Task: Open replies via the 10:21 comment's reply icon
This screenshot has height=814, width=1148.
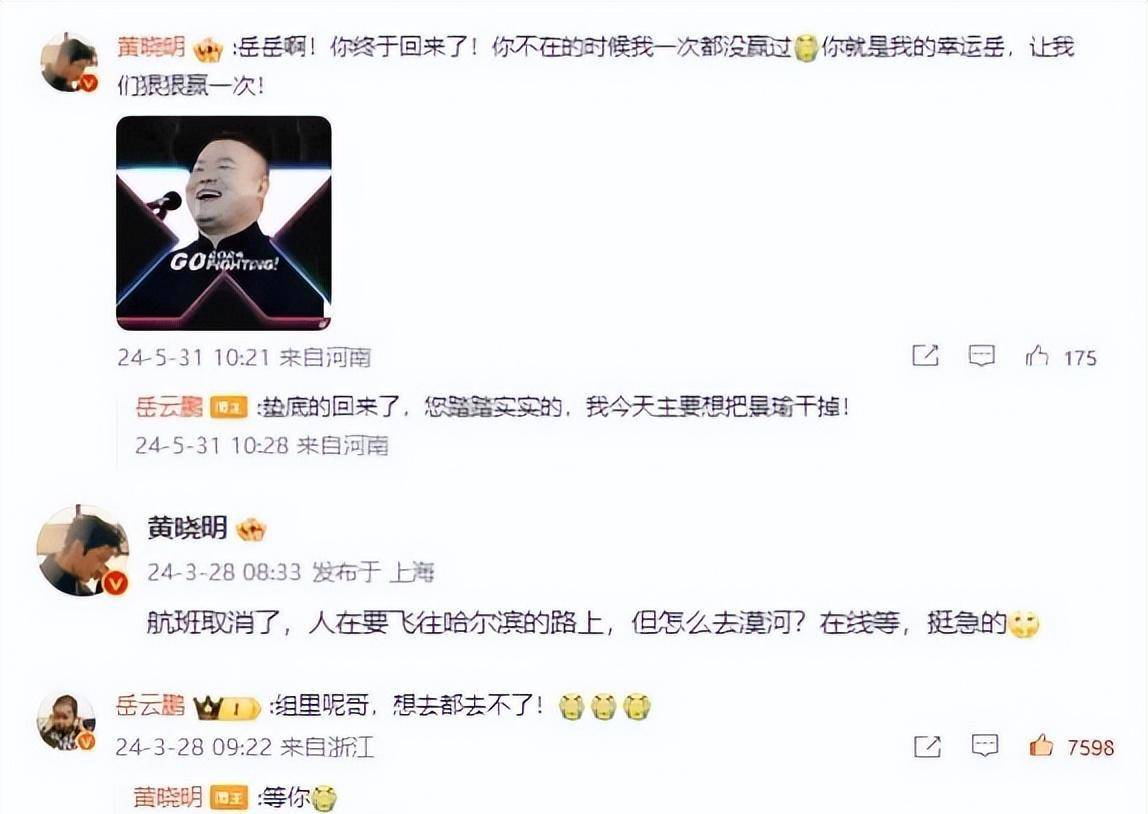Action: (981, 356)
